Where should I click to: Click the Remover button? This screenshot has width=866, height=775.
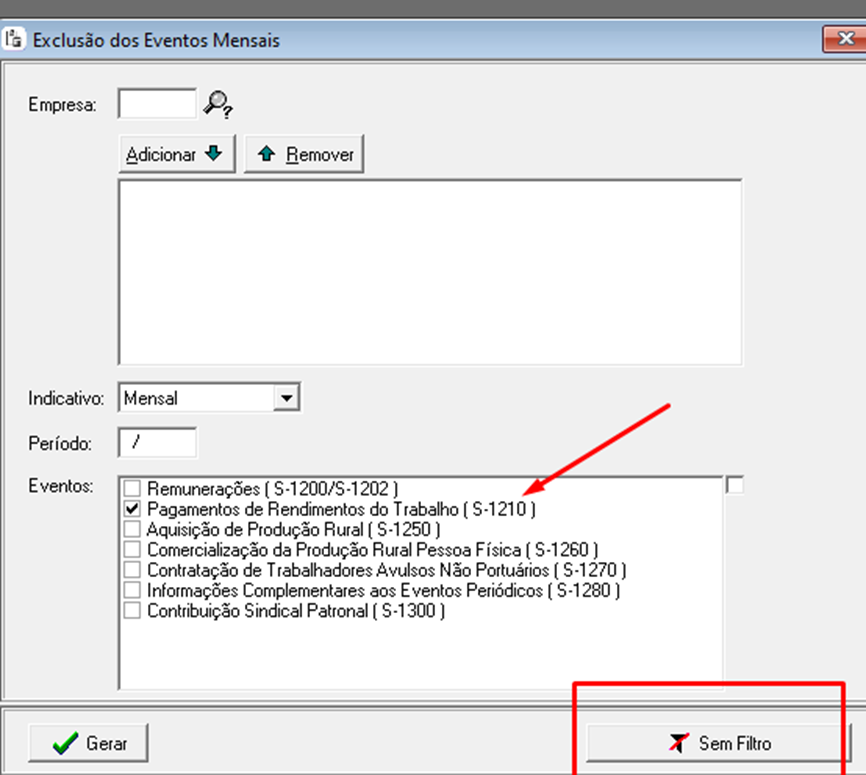click(x=304, y=155)
